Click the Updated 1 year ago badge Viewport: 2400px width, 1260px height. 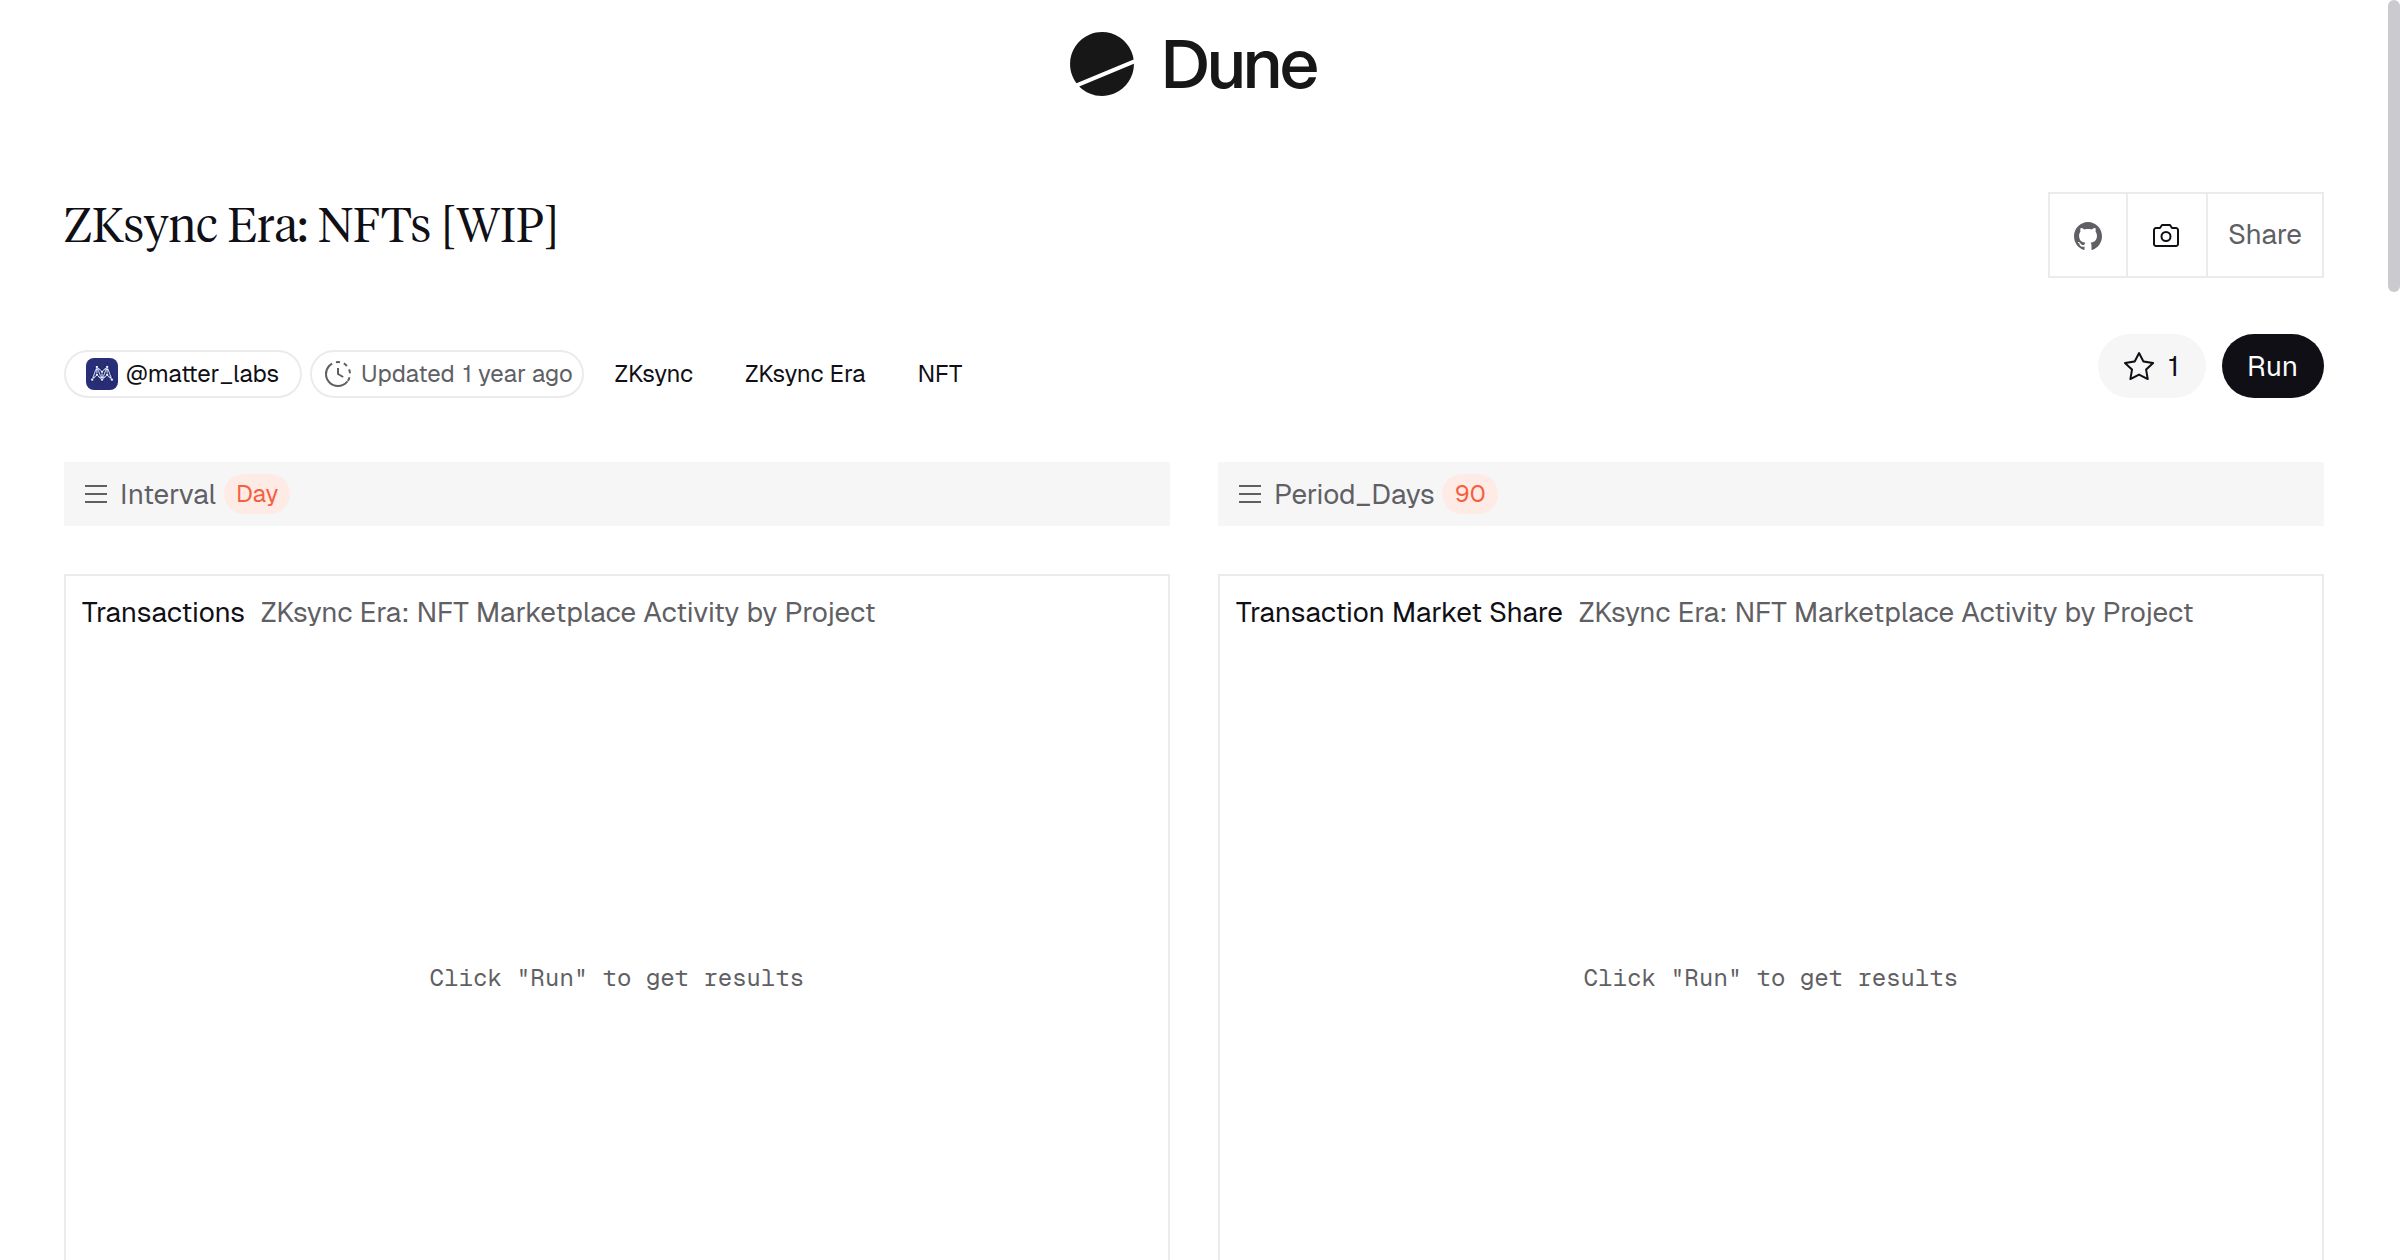tap(466, 374)
